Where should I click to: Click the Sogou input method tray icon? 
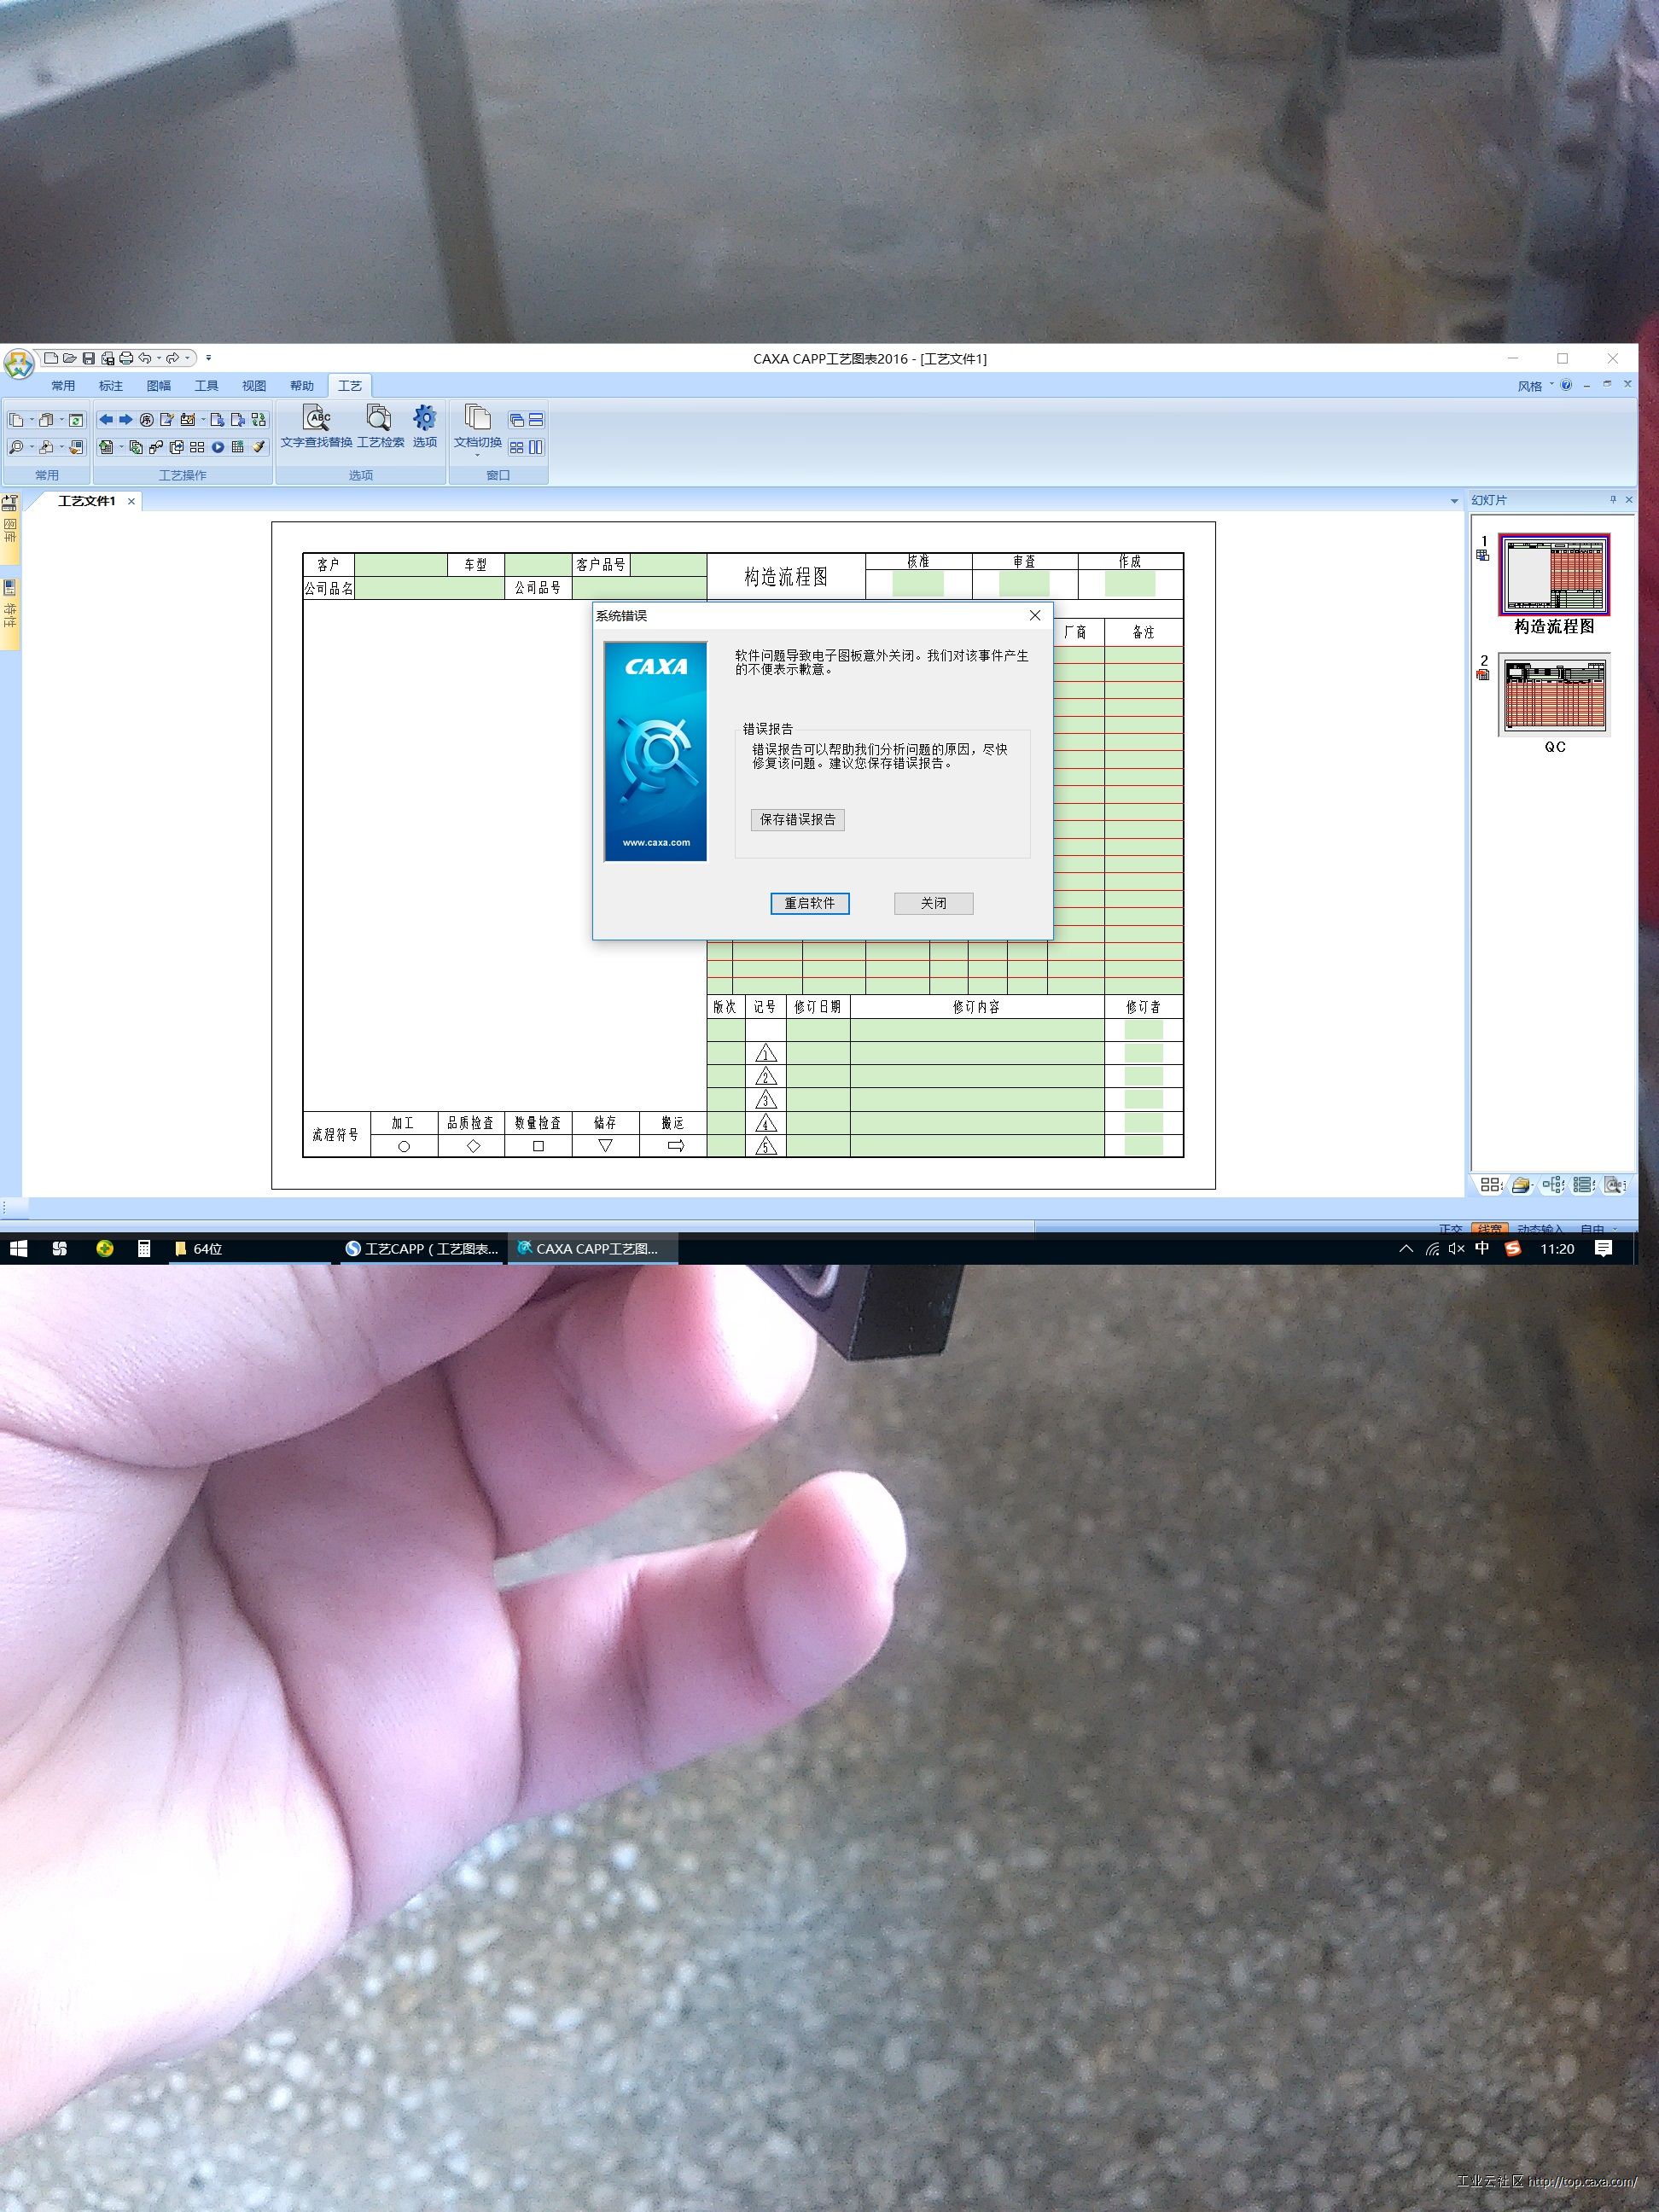1512,1248
